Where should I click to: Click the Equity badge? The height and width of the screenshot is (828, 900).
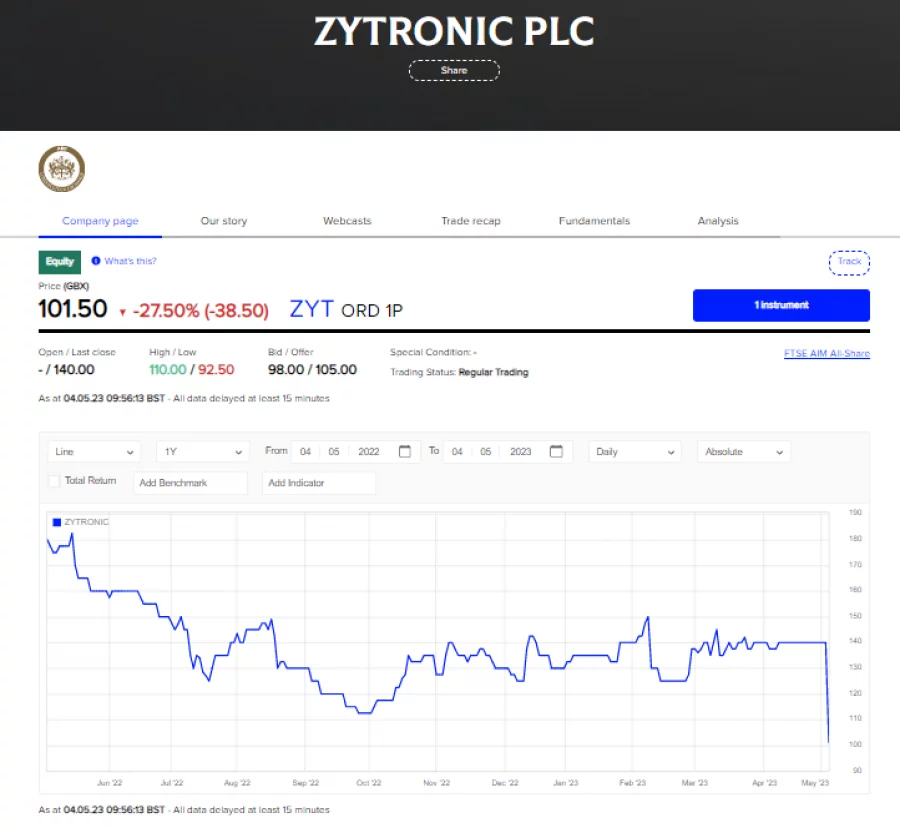click(59, 261)
